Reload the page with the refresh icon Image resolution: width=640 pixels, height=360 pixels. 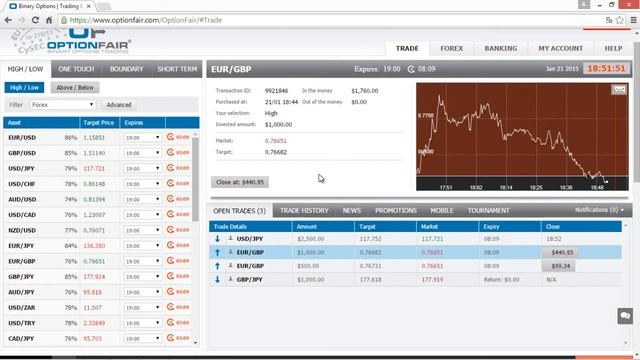36,20
